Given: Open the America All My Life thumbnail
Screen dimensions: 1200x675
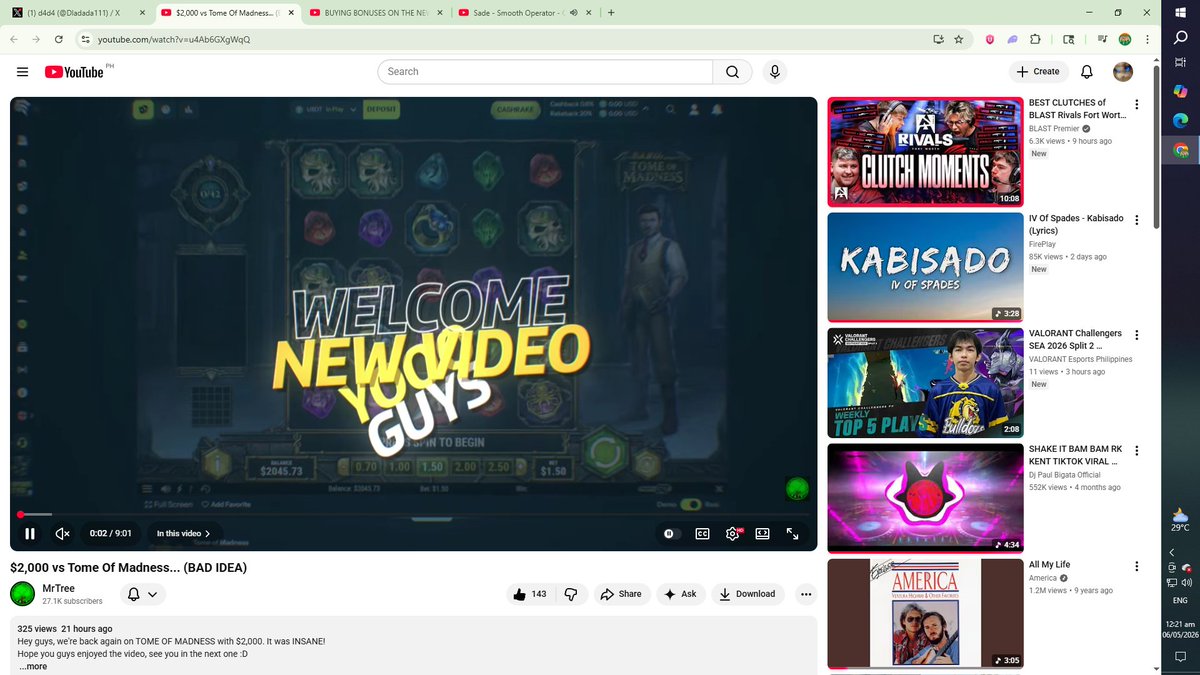Looking at the screenshot, I should coord(925,613).
